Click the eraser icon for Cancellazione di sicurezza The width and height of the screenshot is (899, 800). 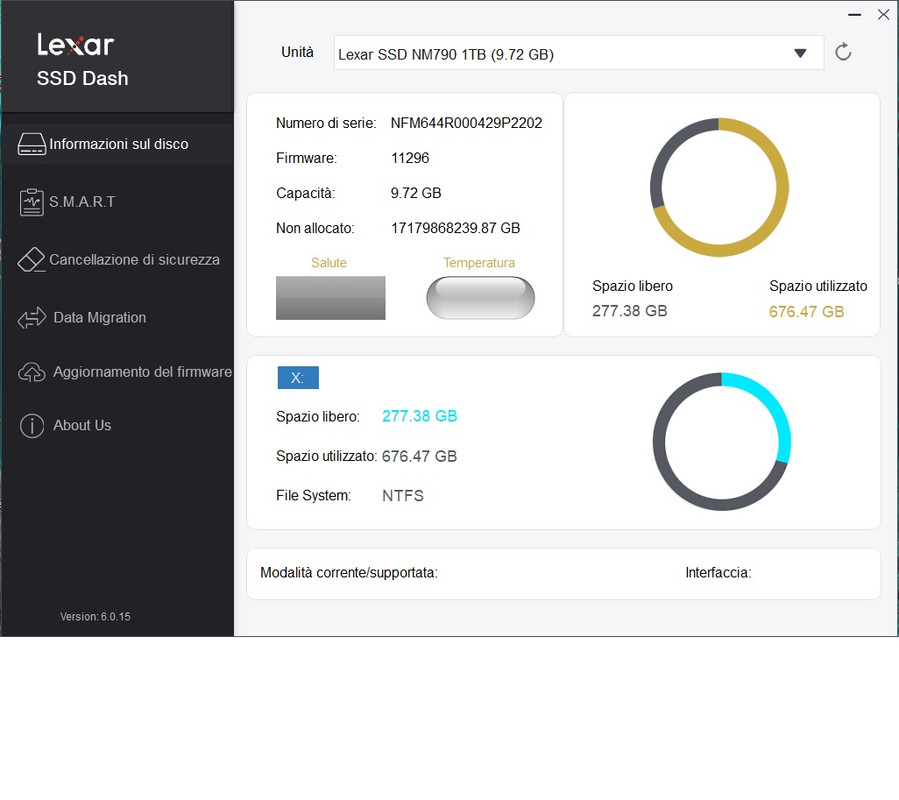32,260
